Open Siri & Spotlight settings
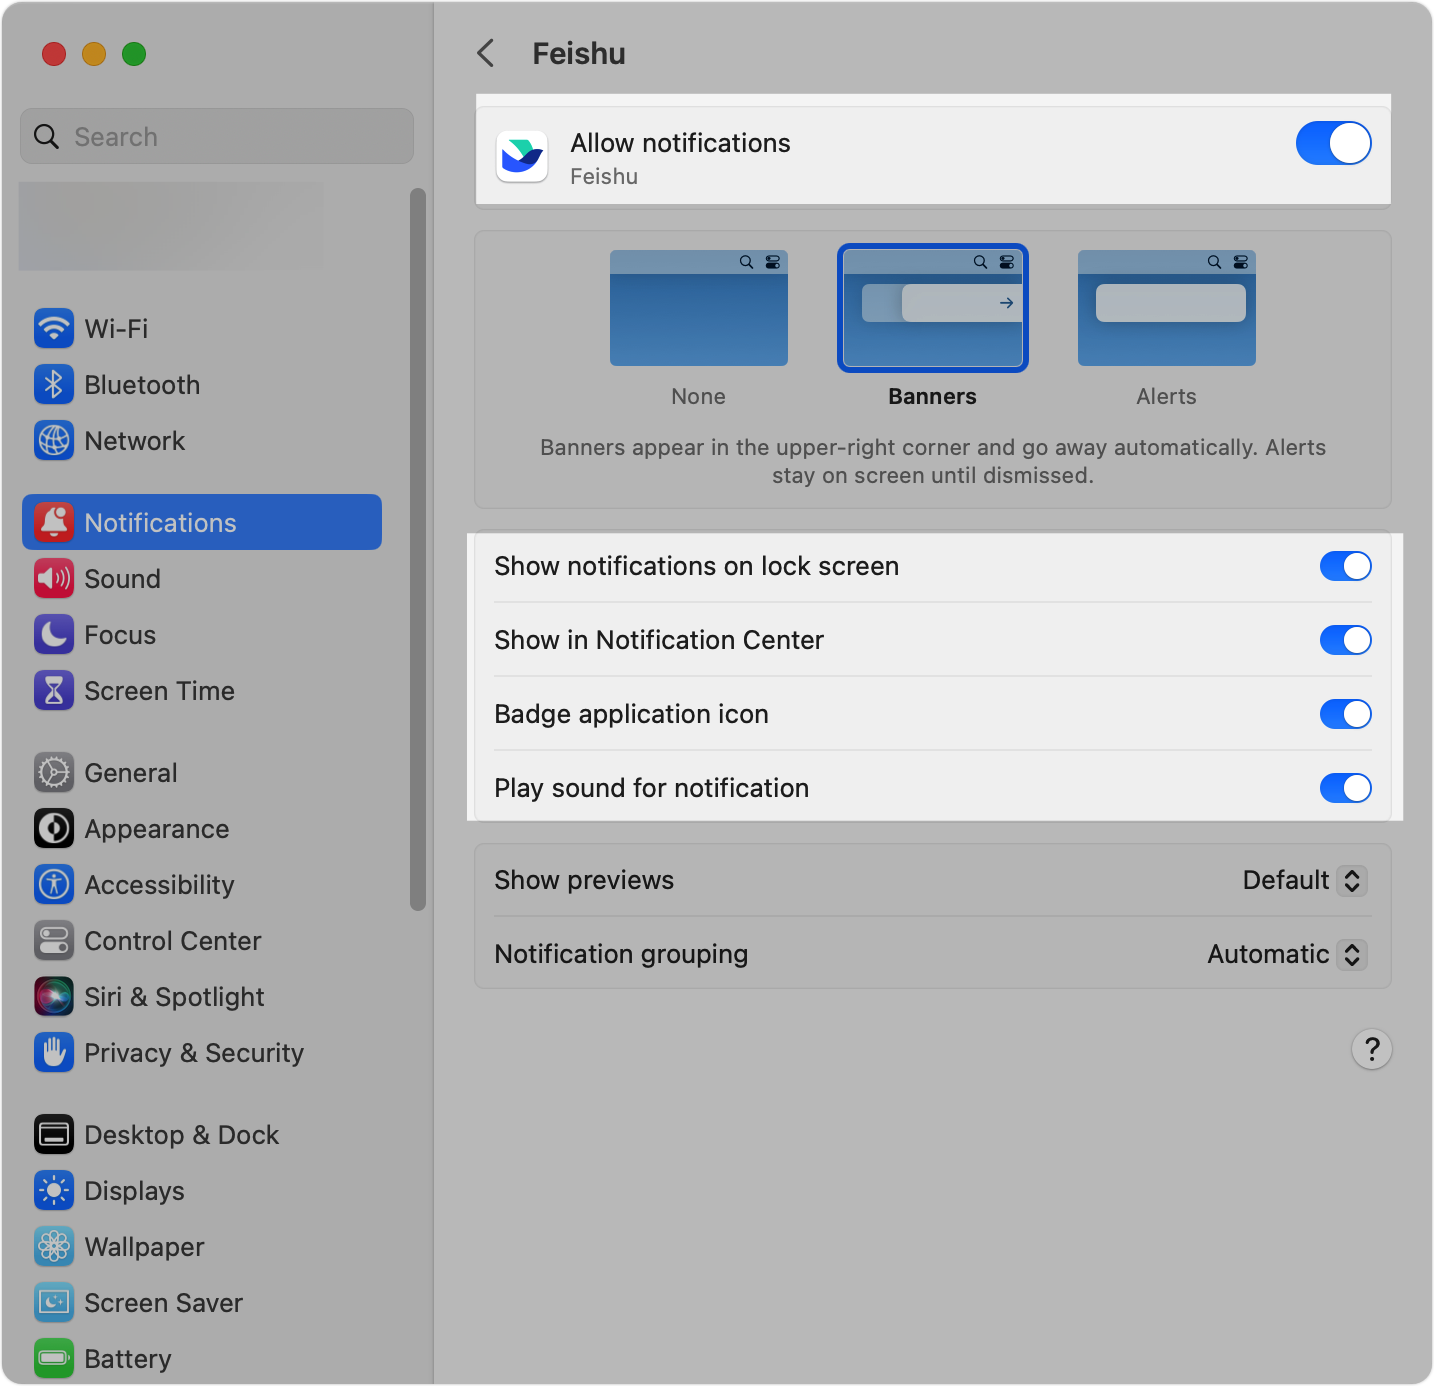 (x=173, y=996)
